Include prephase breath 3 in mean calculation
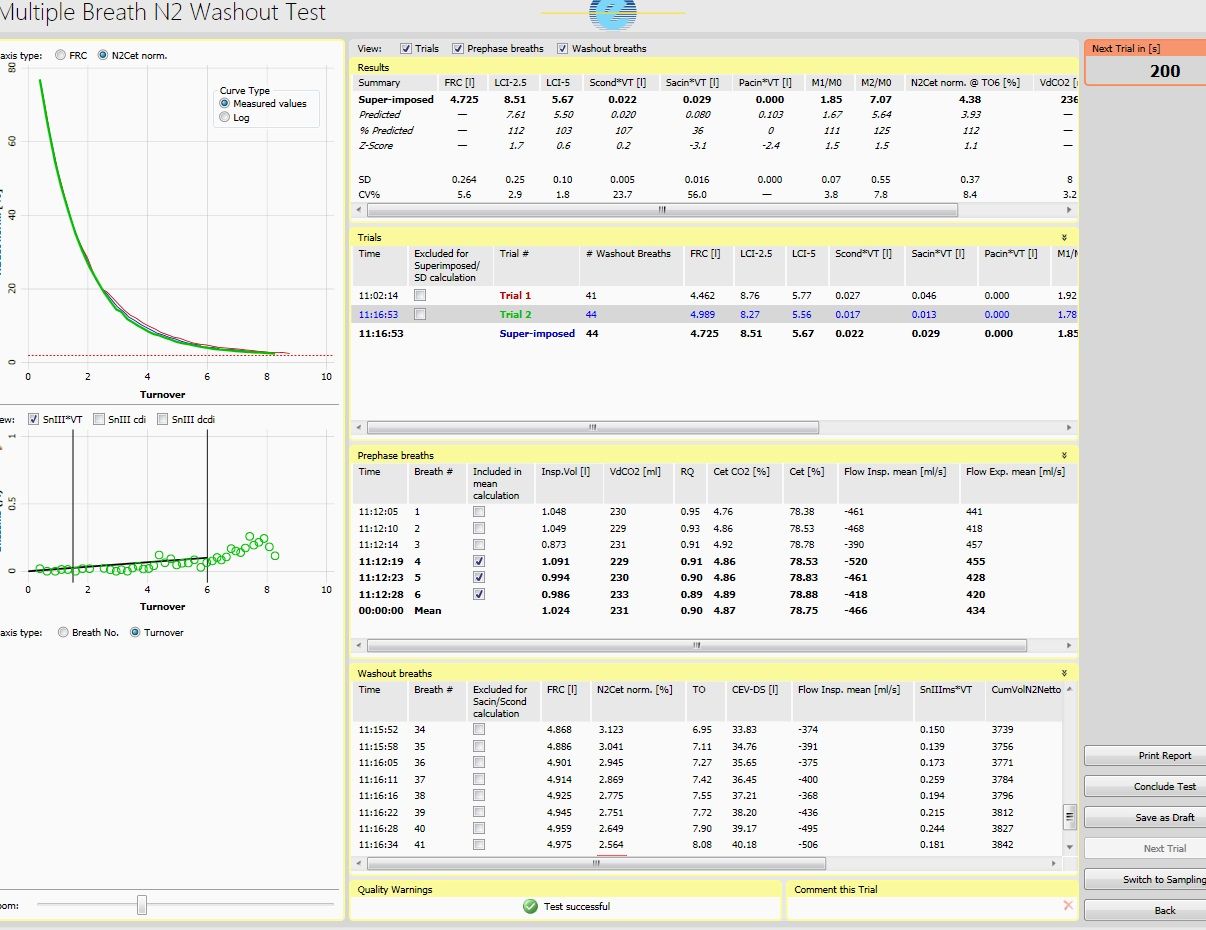Image resolution: width=1206 pixels, height=930 pixels. click(479, 545)
